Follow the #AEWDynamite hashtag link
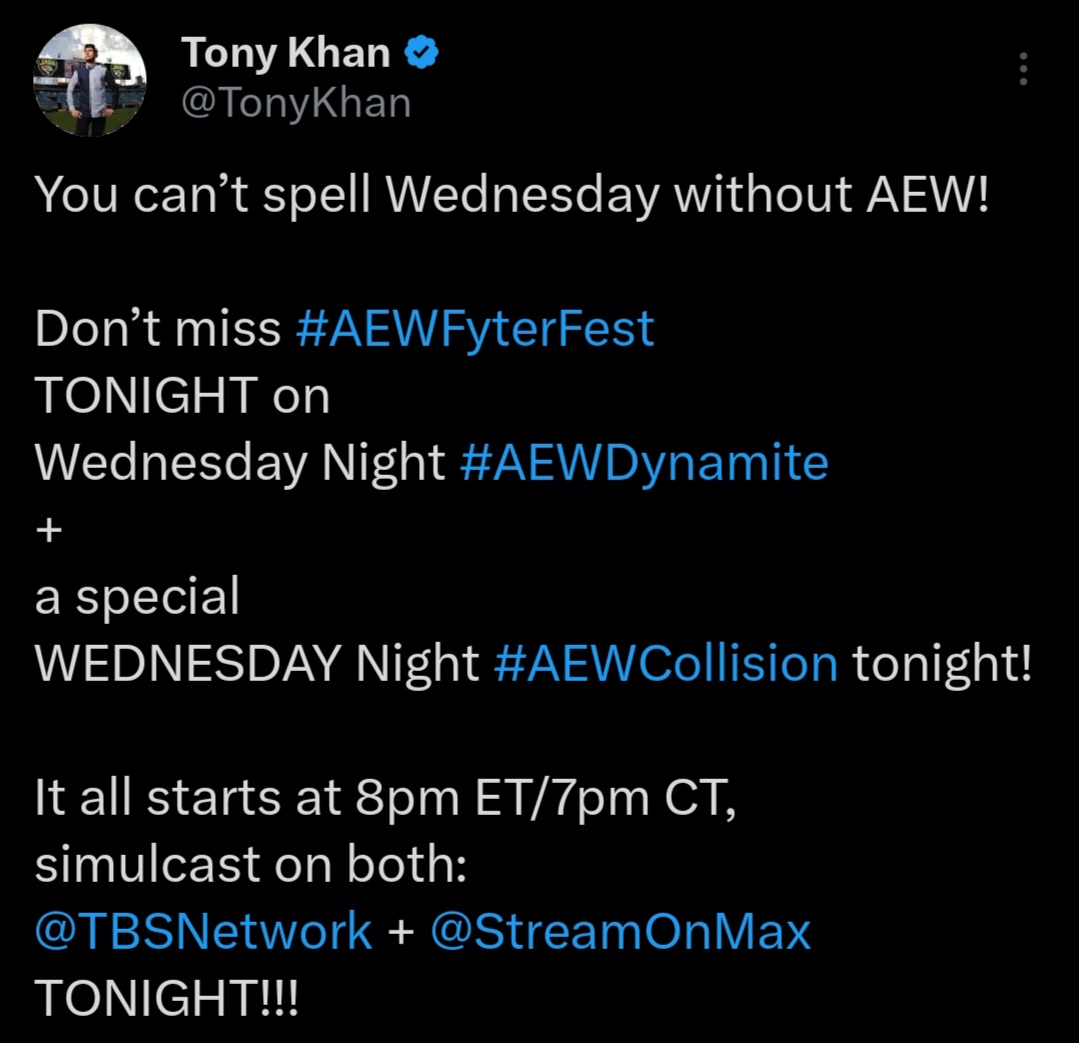Screen dimensions: 1079x1043 (644, 463)
